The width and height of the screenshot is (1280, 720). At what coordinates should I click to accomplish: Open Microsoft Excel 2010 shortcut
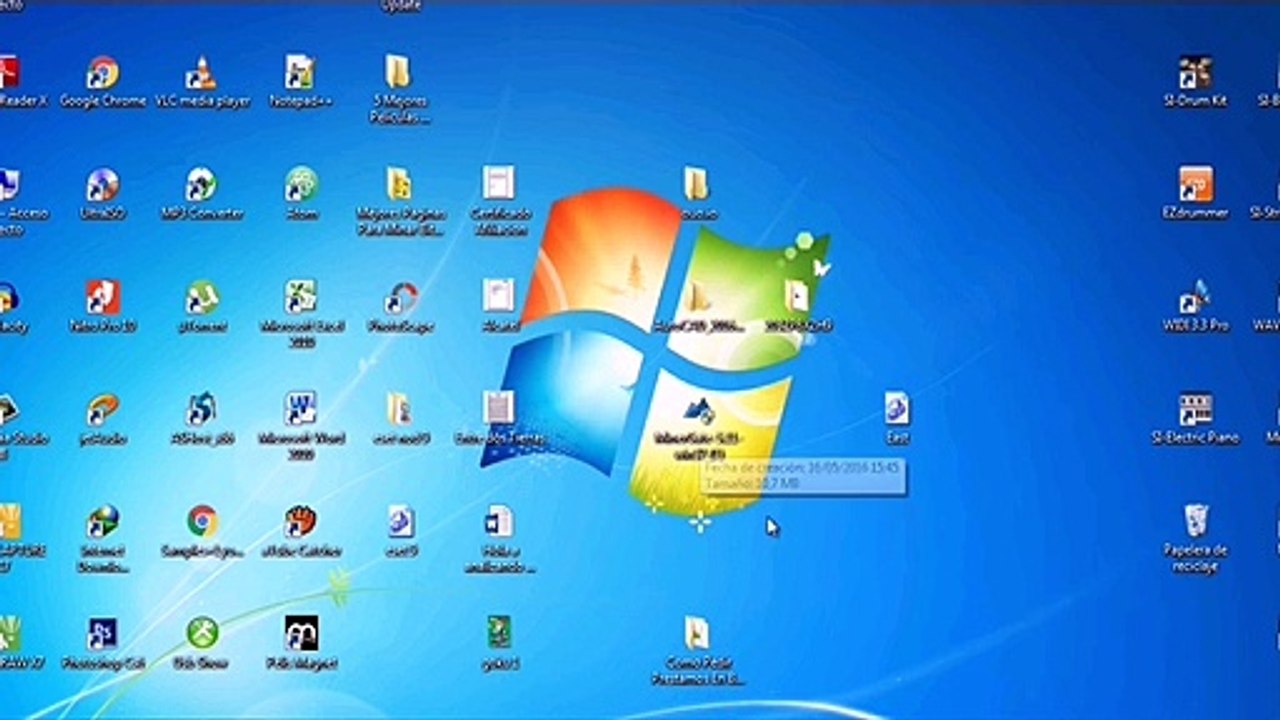[x=300, y=297]
